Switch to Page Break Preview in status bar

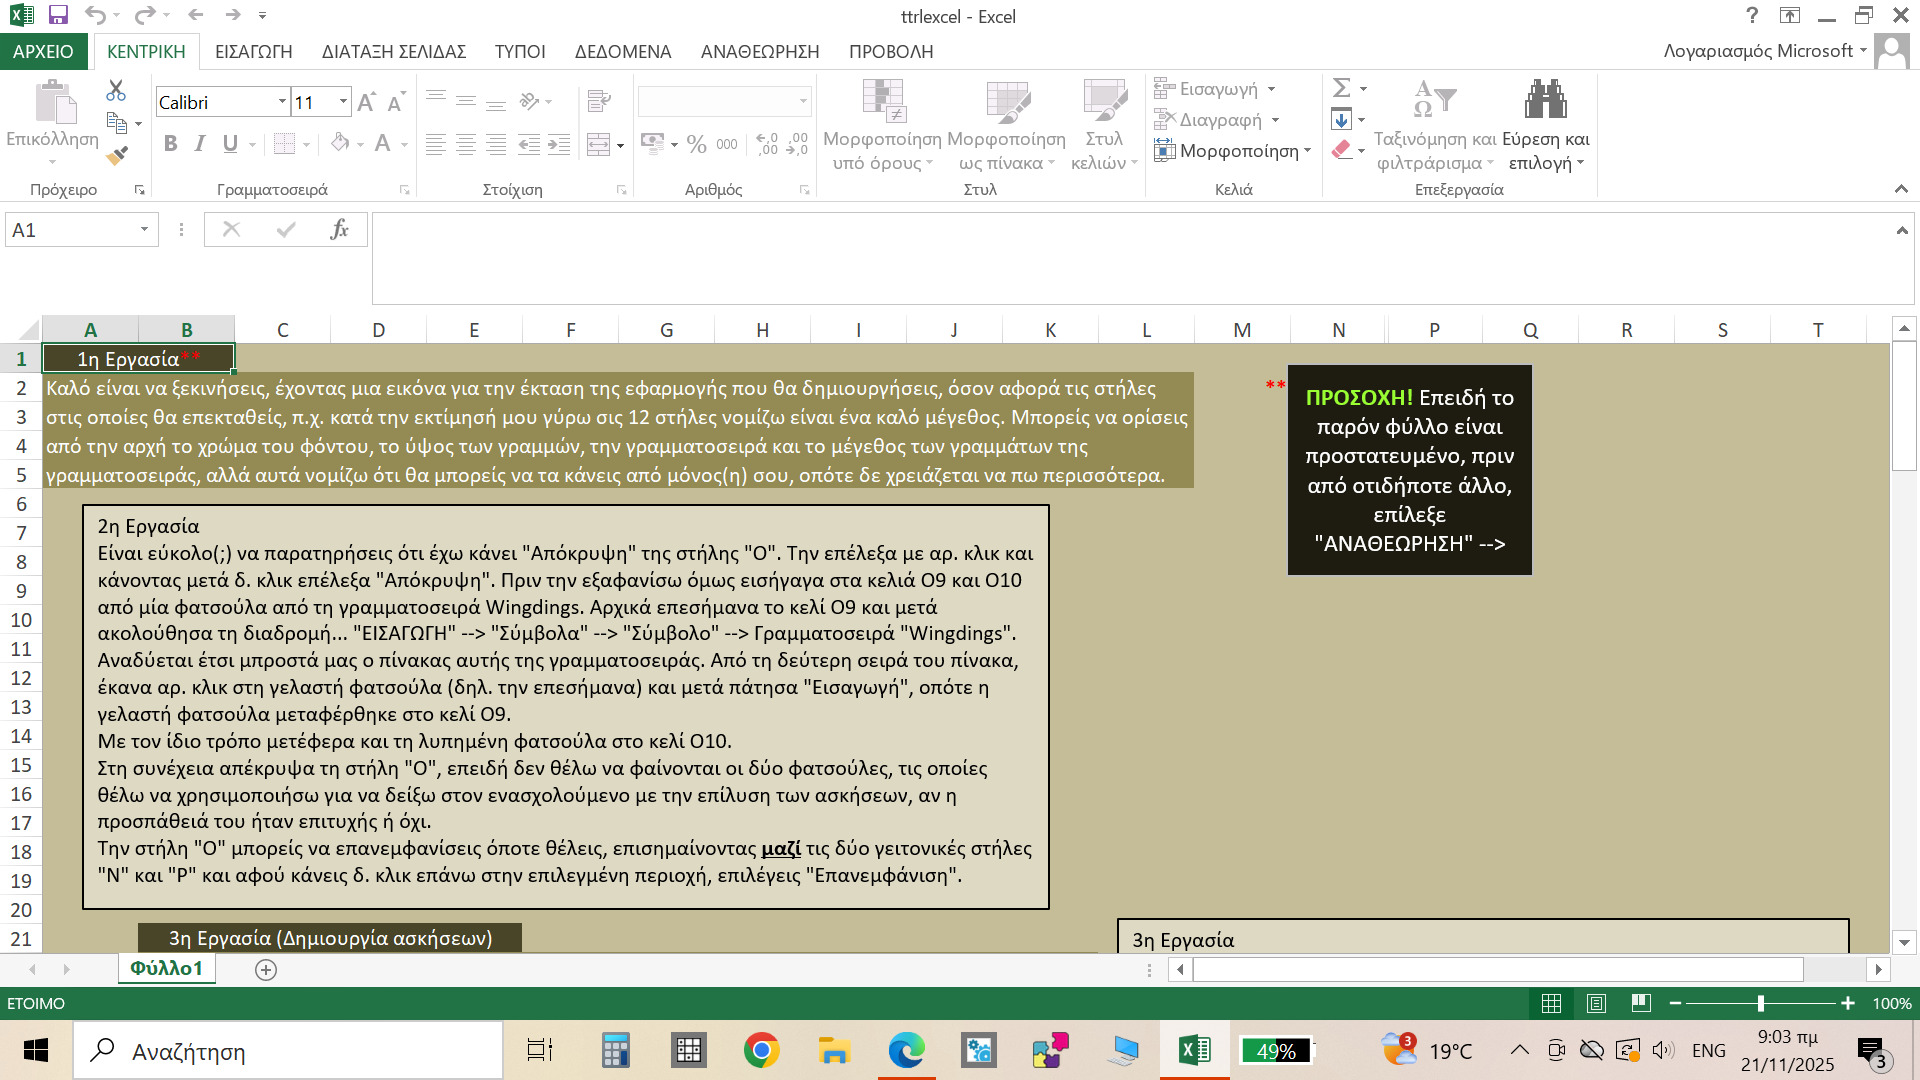click(x=1641, y=1003)
